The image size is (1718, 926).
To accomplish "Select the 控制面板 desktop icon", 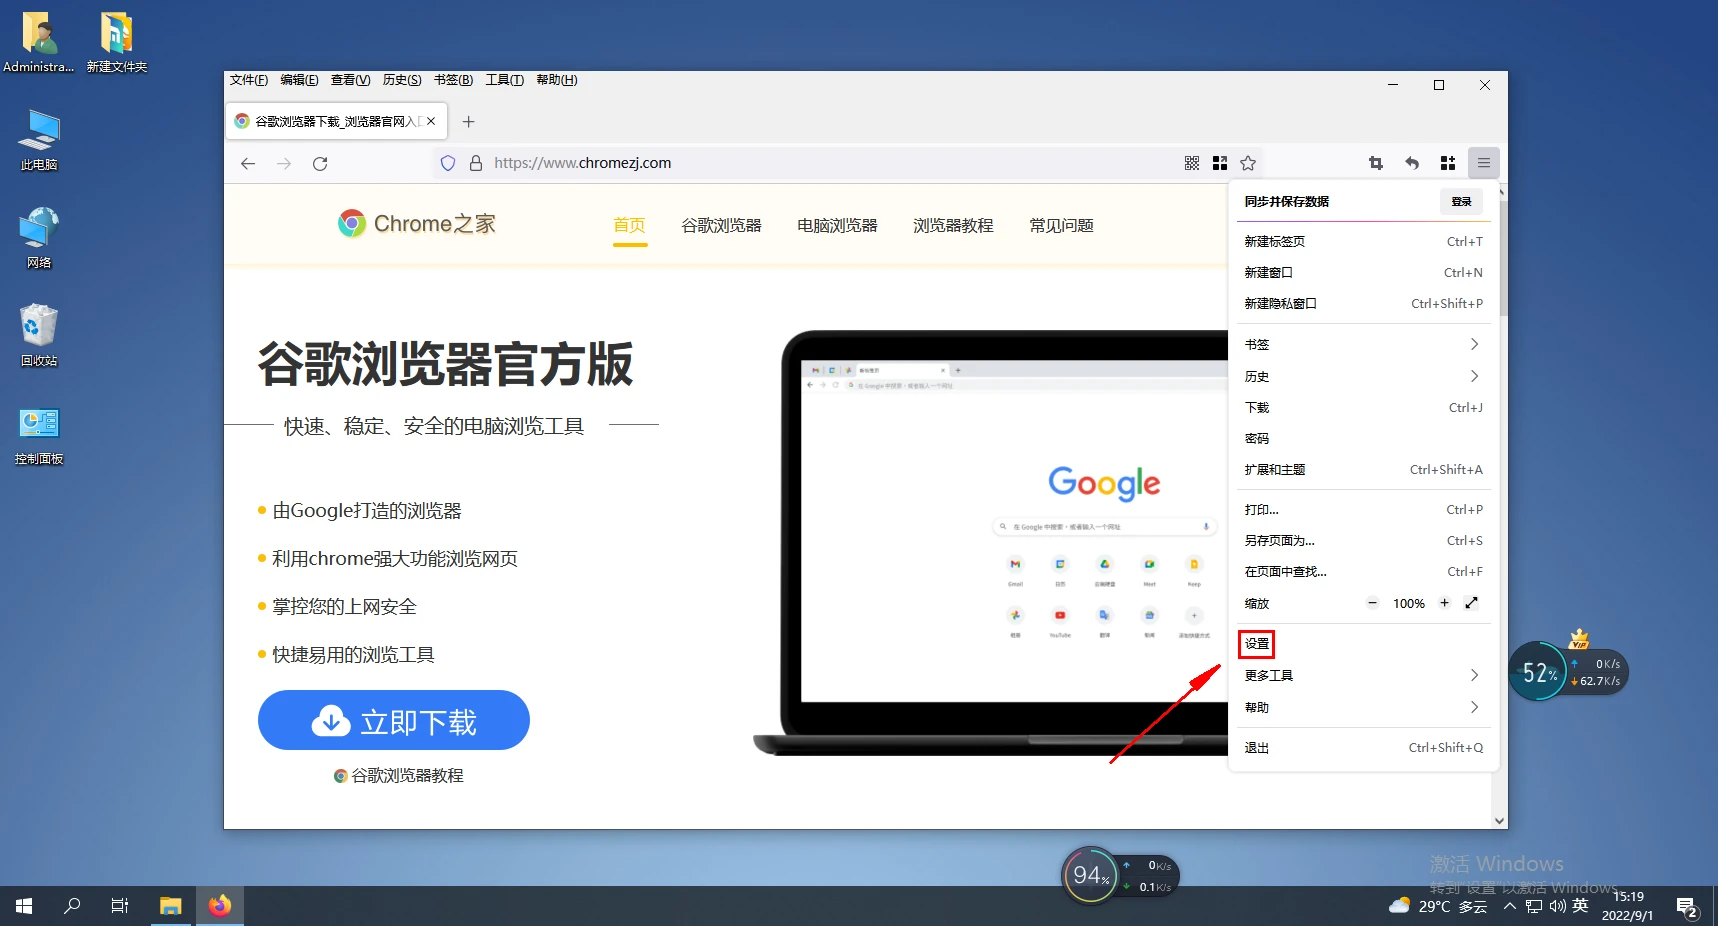I will tap(39, 436).
